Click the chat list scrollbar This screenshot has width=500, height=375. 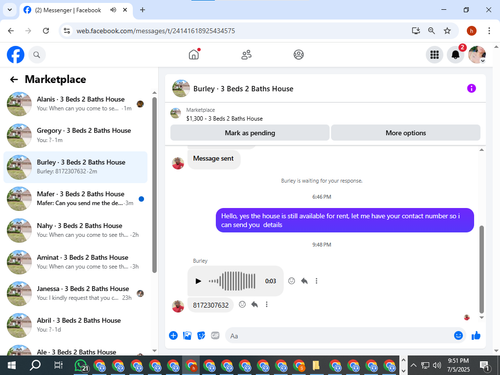click(x=154, y=185)
